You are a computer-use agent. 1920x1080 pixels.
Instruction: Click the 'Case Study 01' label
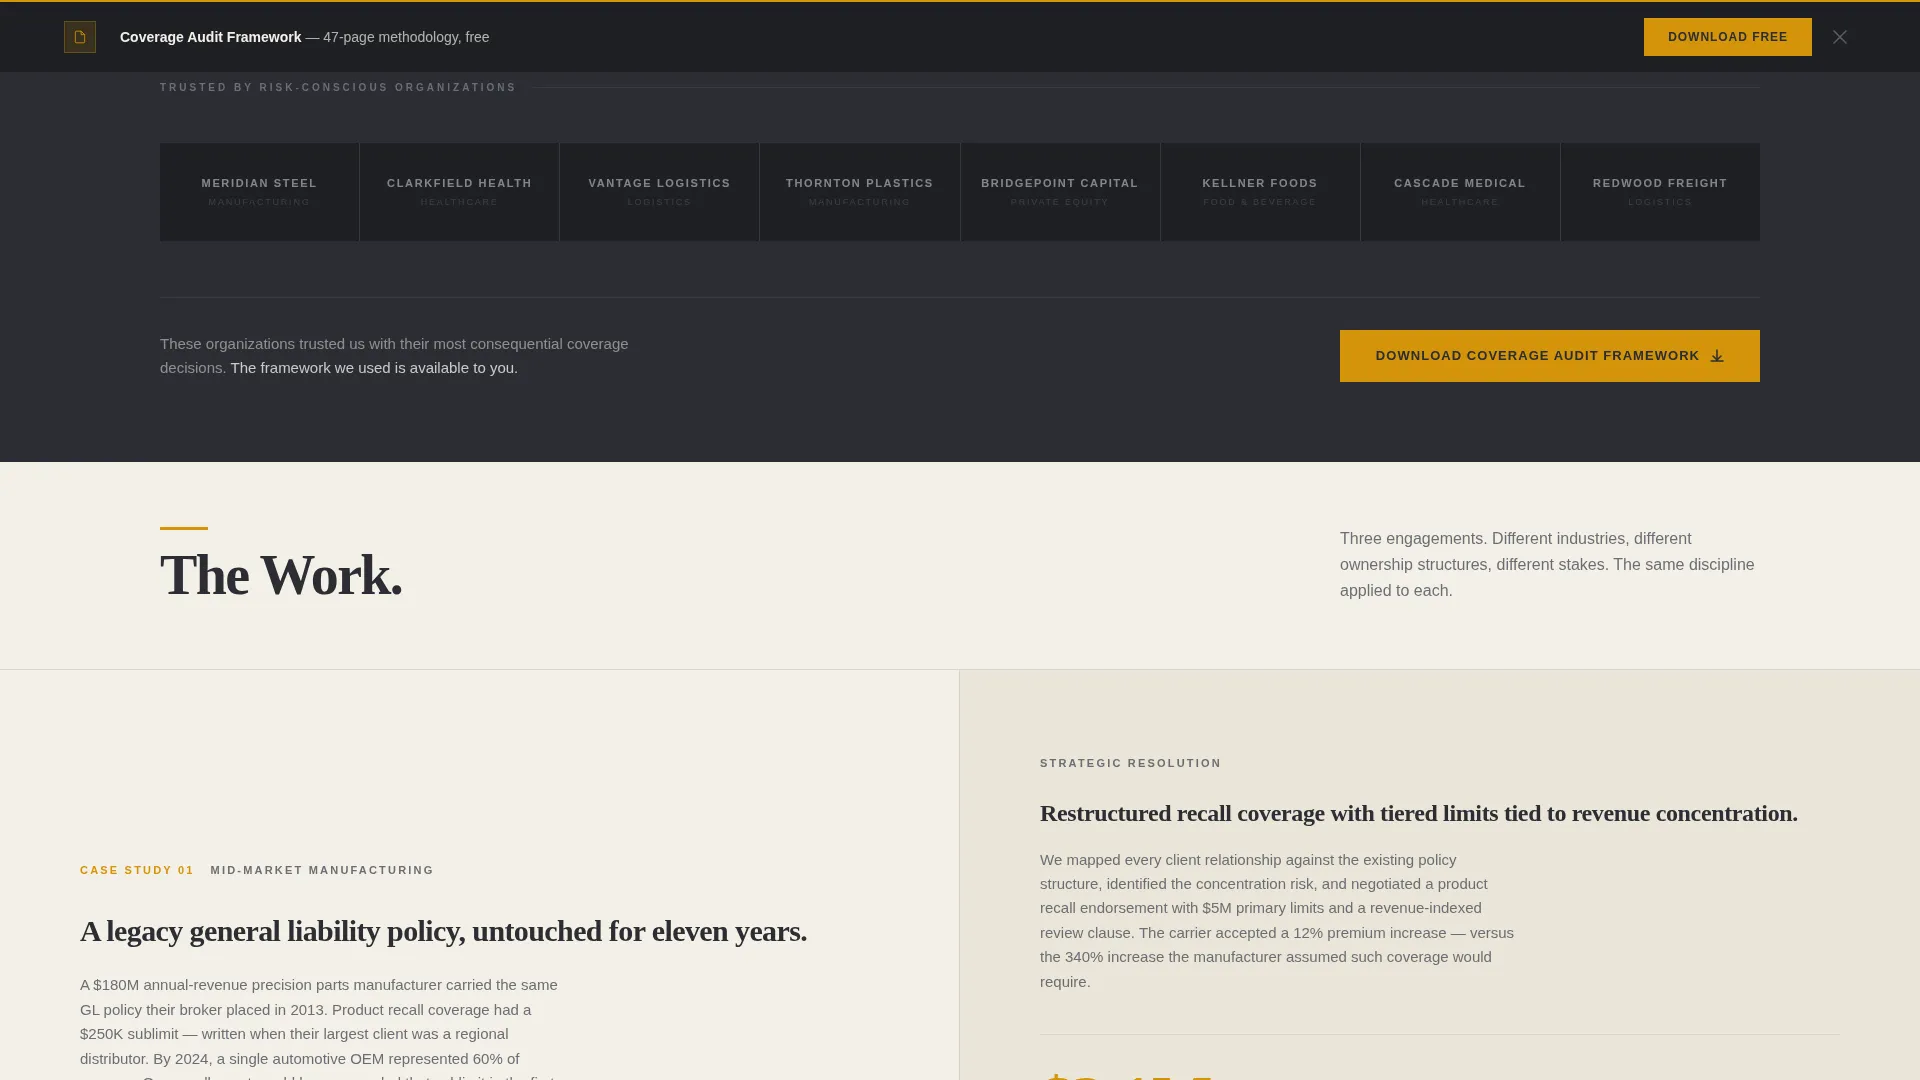click(137, 870)
